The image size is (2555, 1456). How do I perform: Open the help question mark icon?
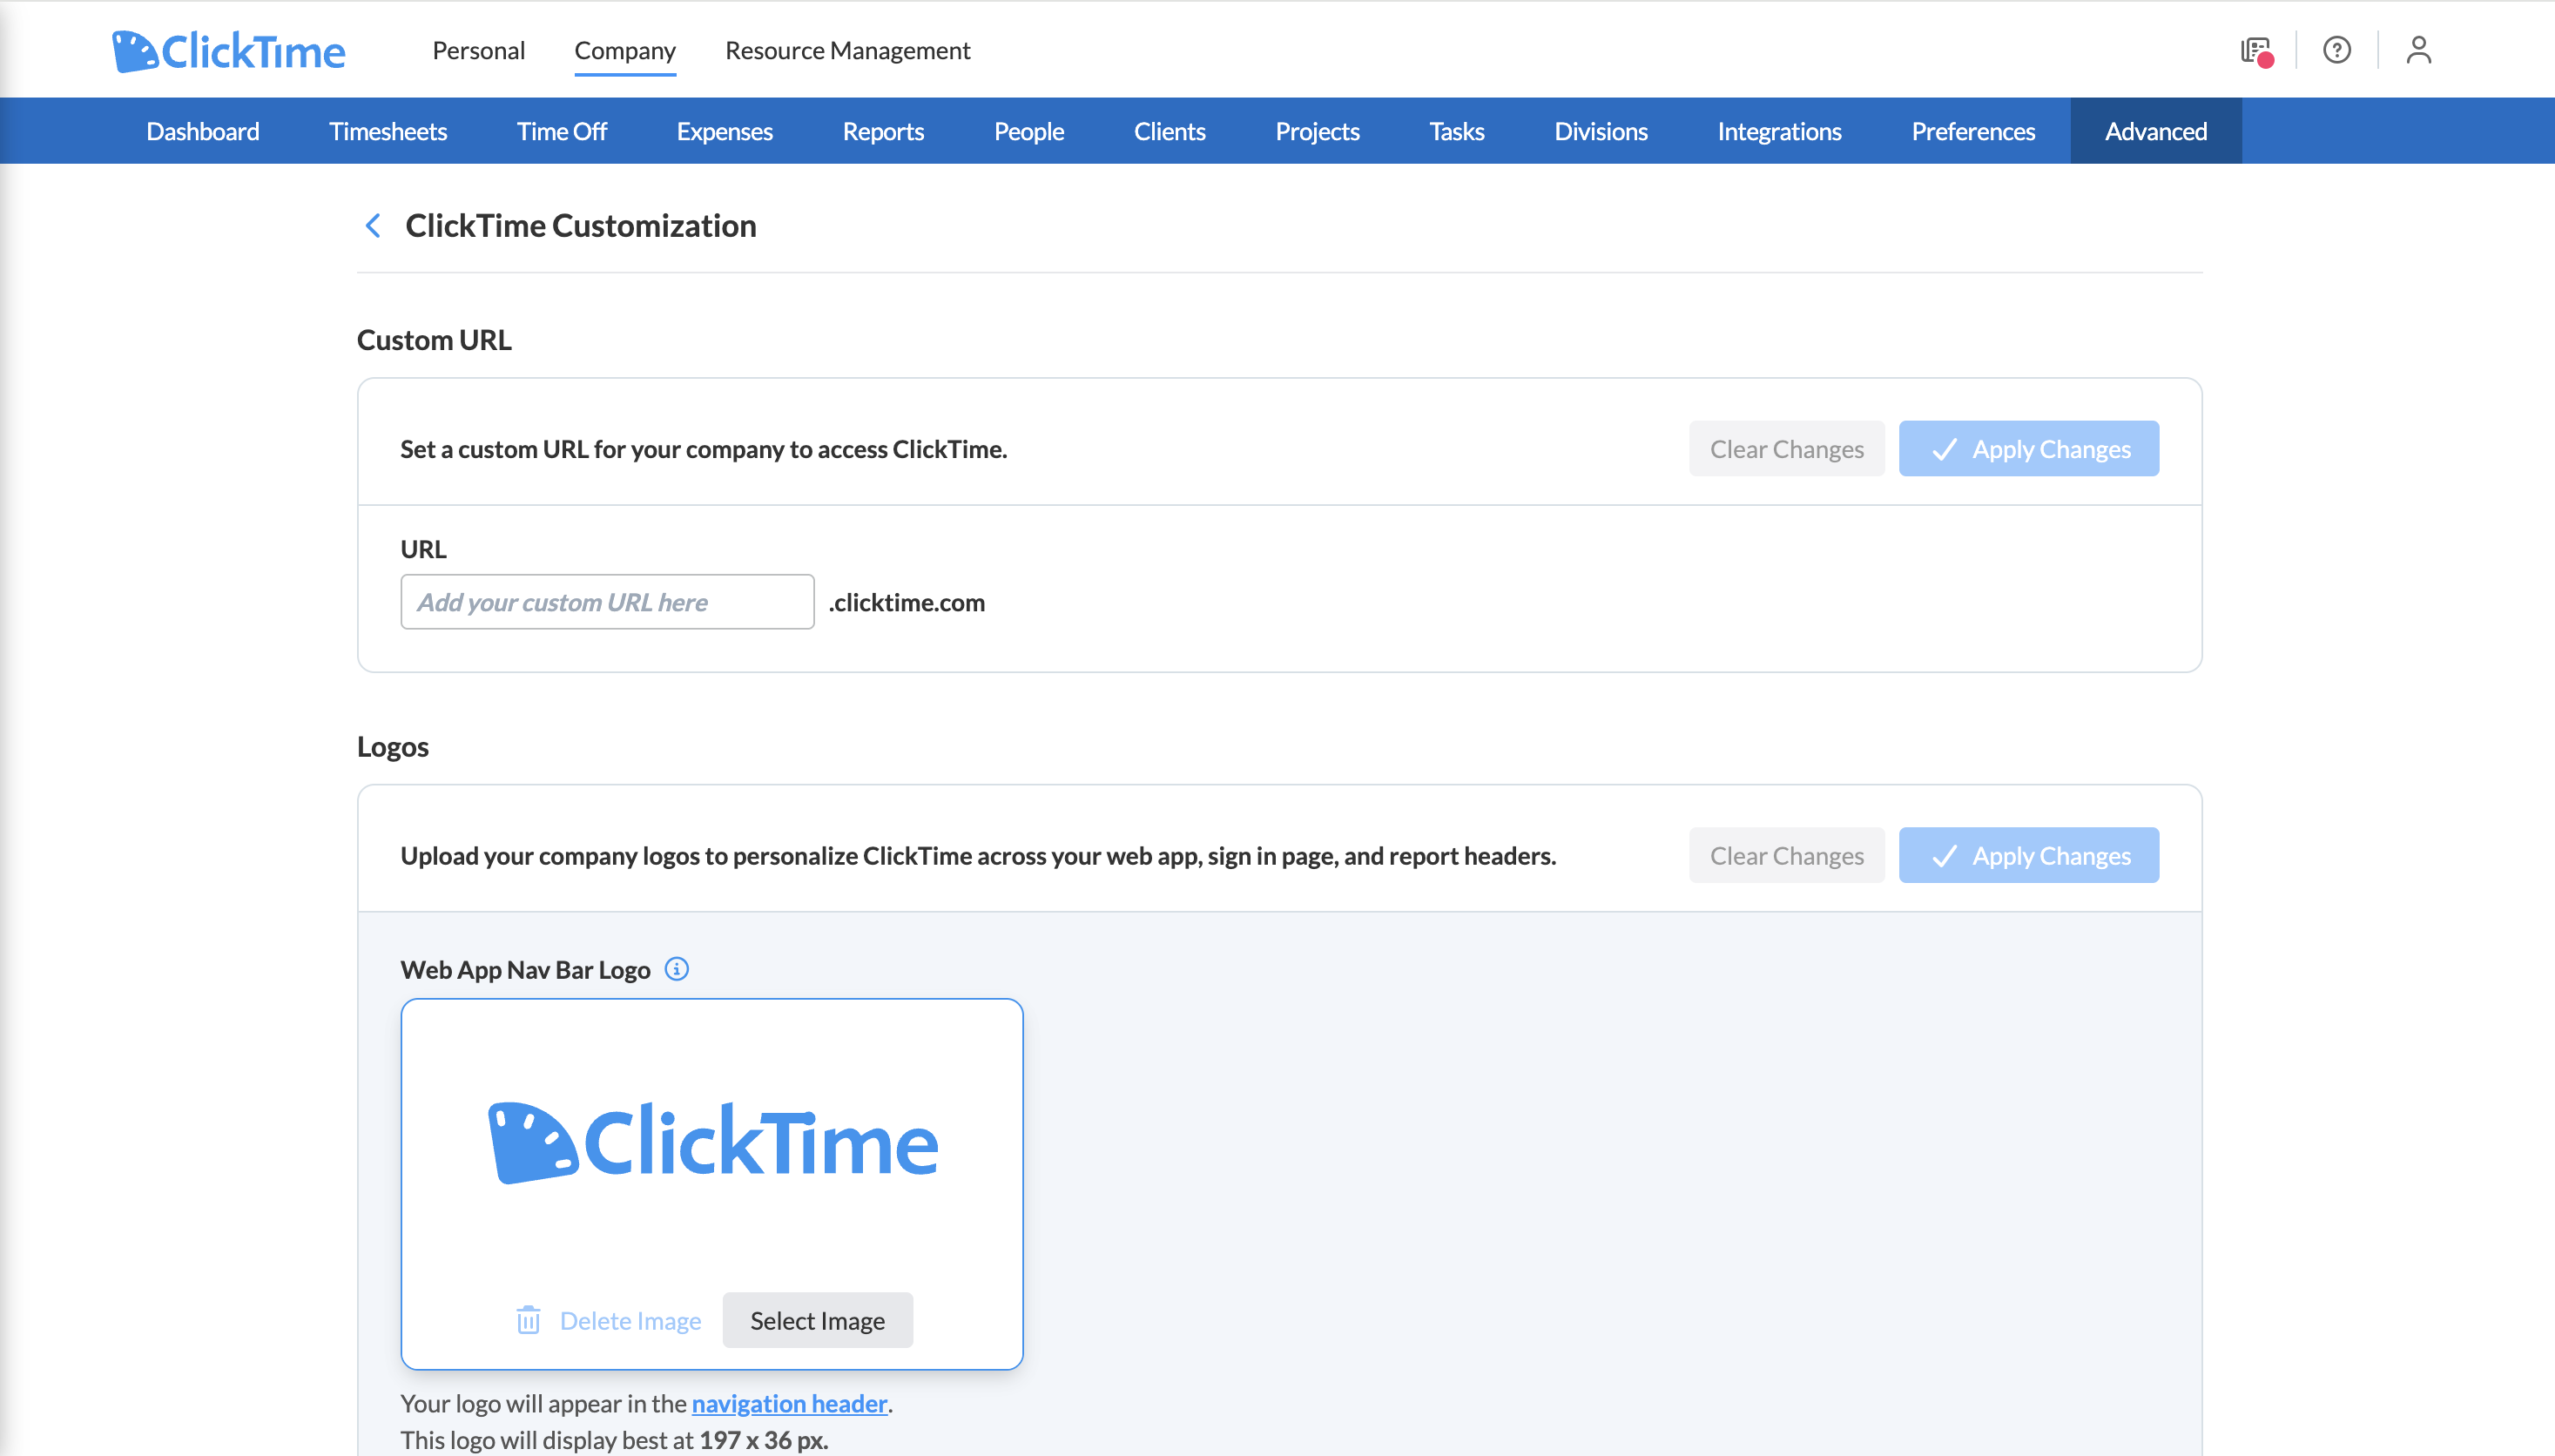click(2336, 50)
